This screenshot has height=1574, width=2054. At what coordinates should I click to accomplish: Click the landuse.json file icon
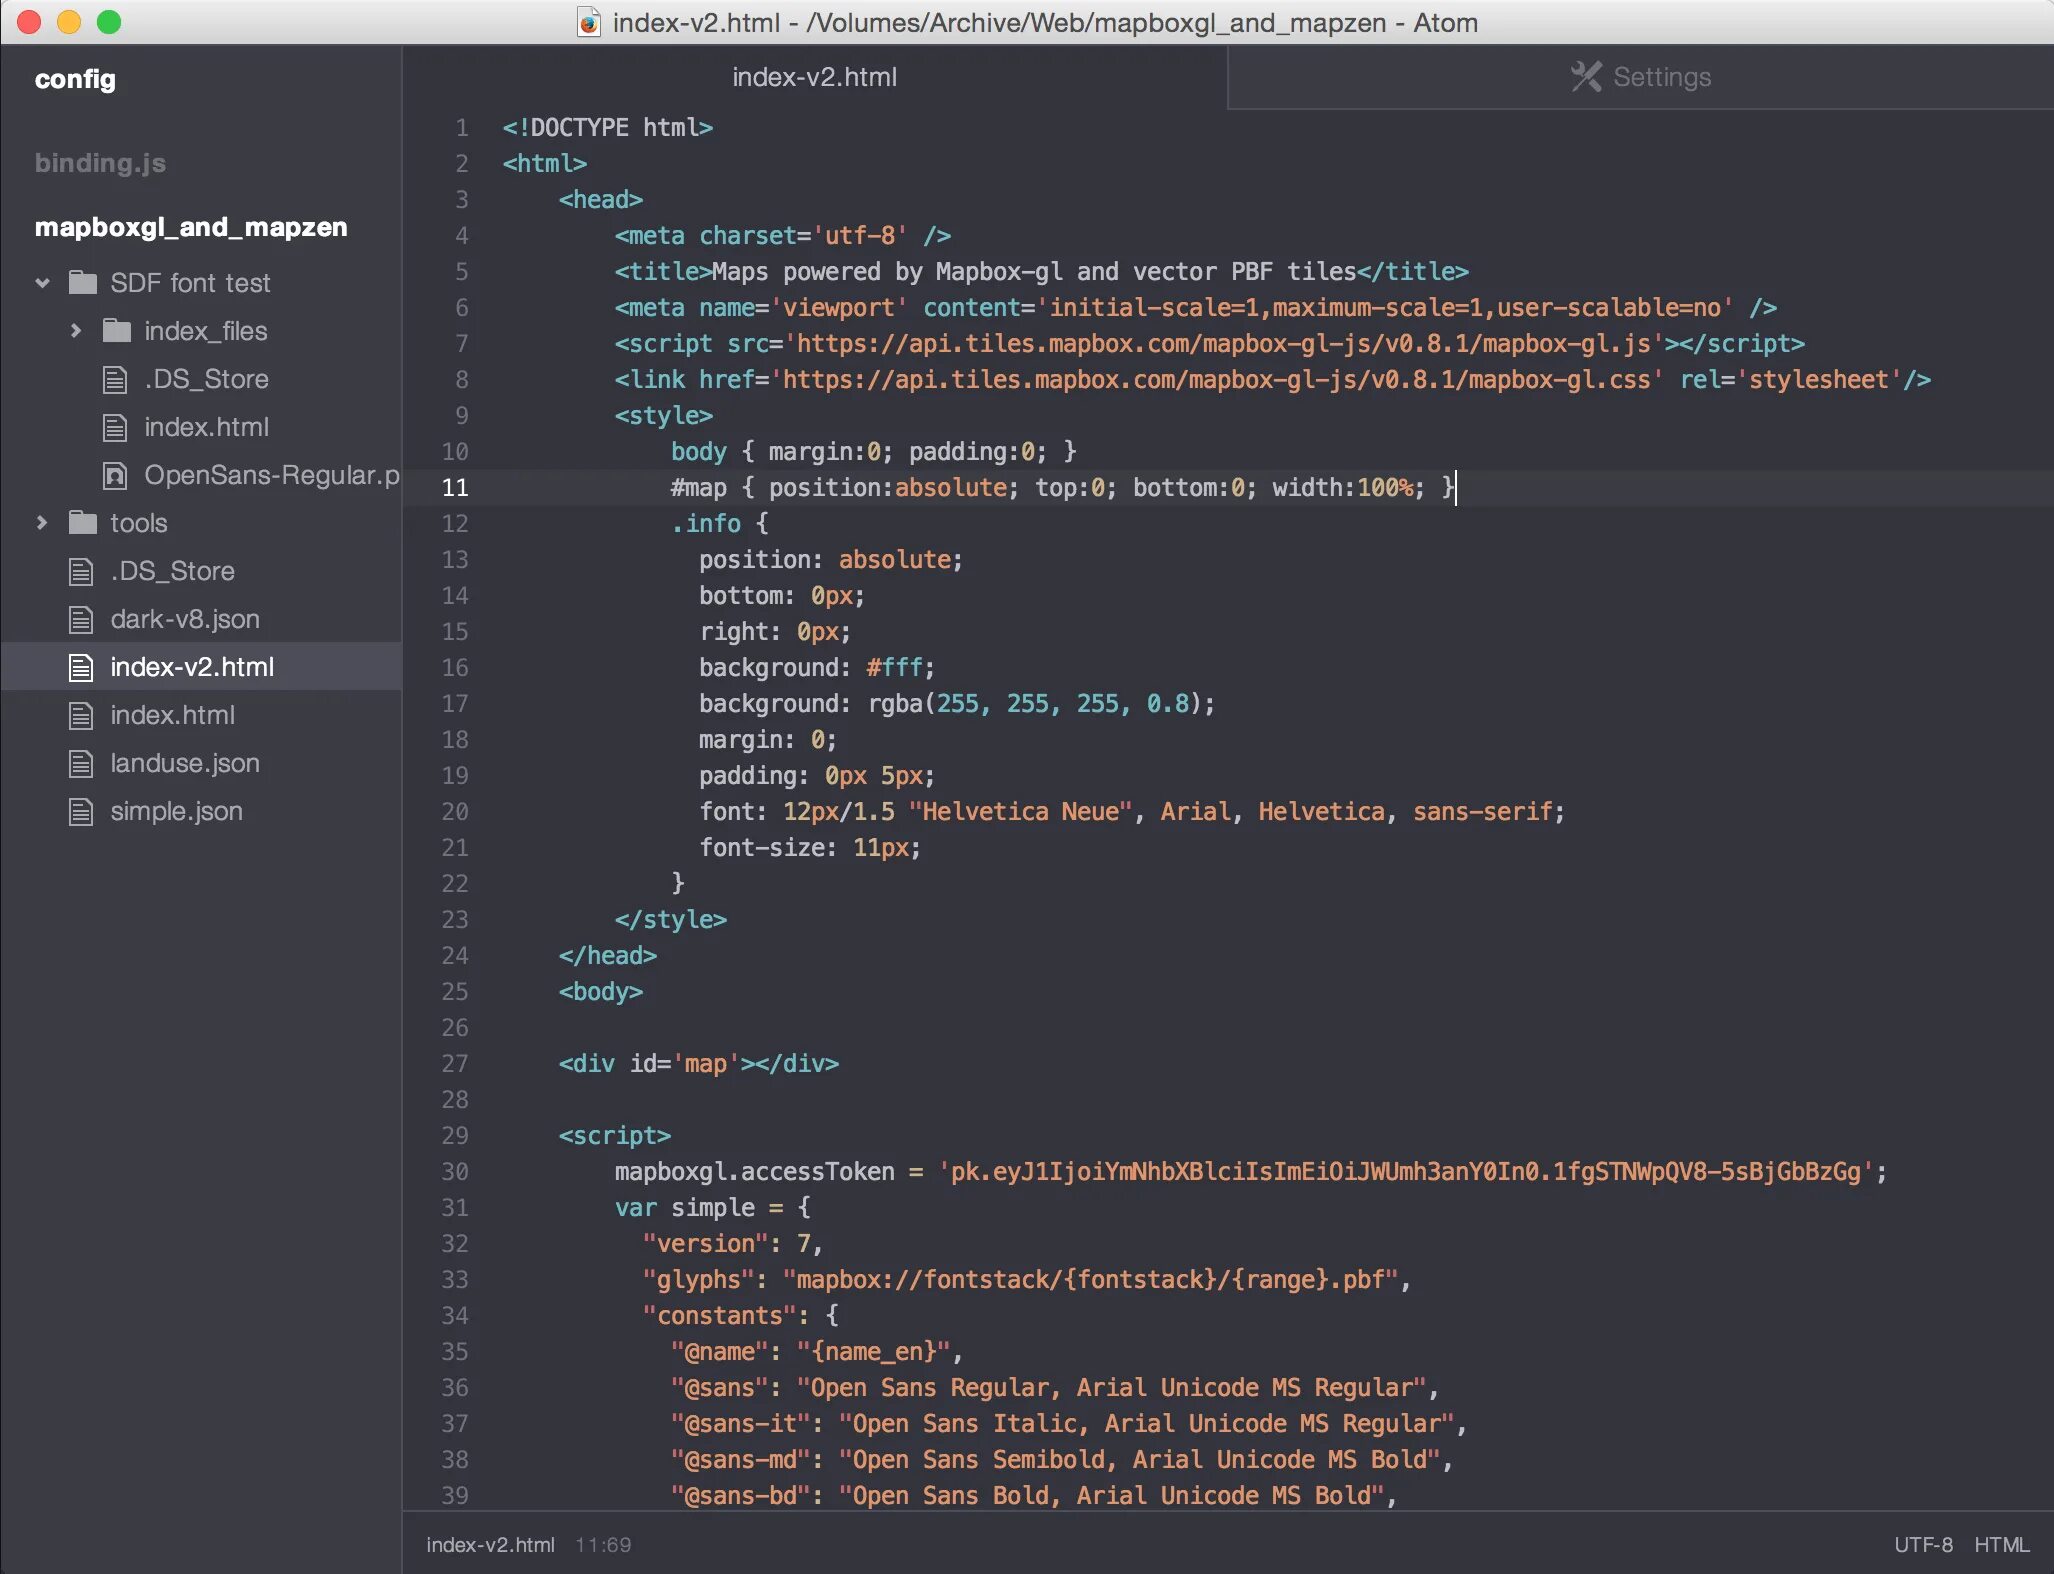81,763
